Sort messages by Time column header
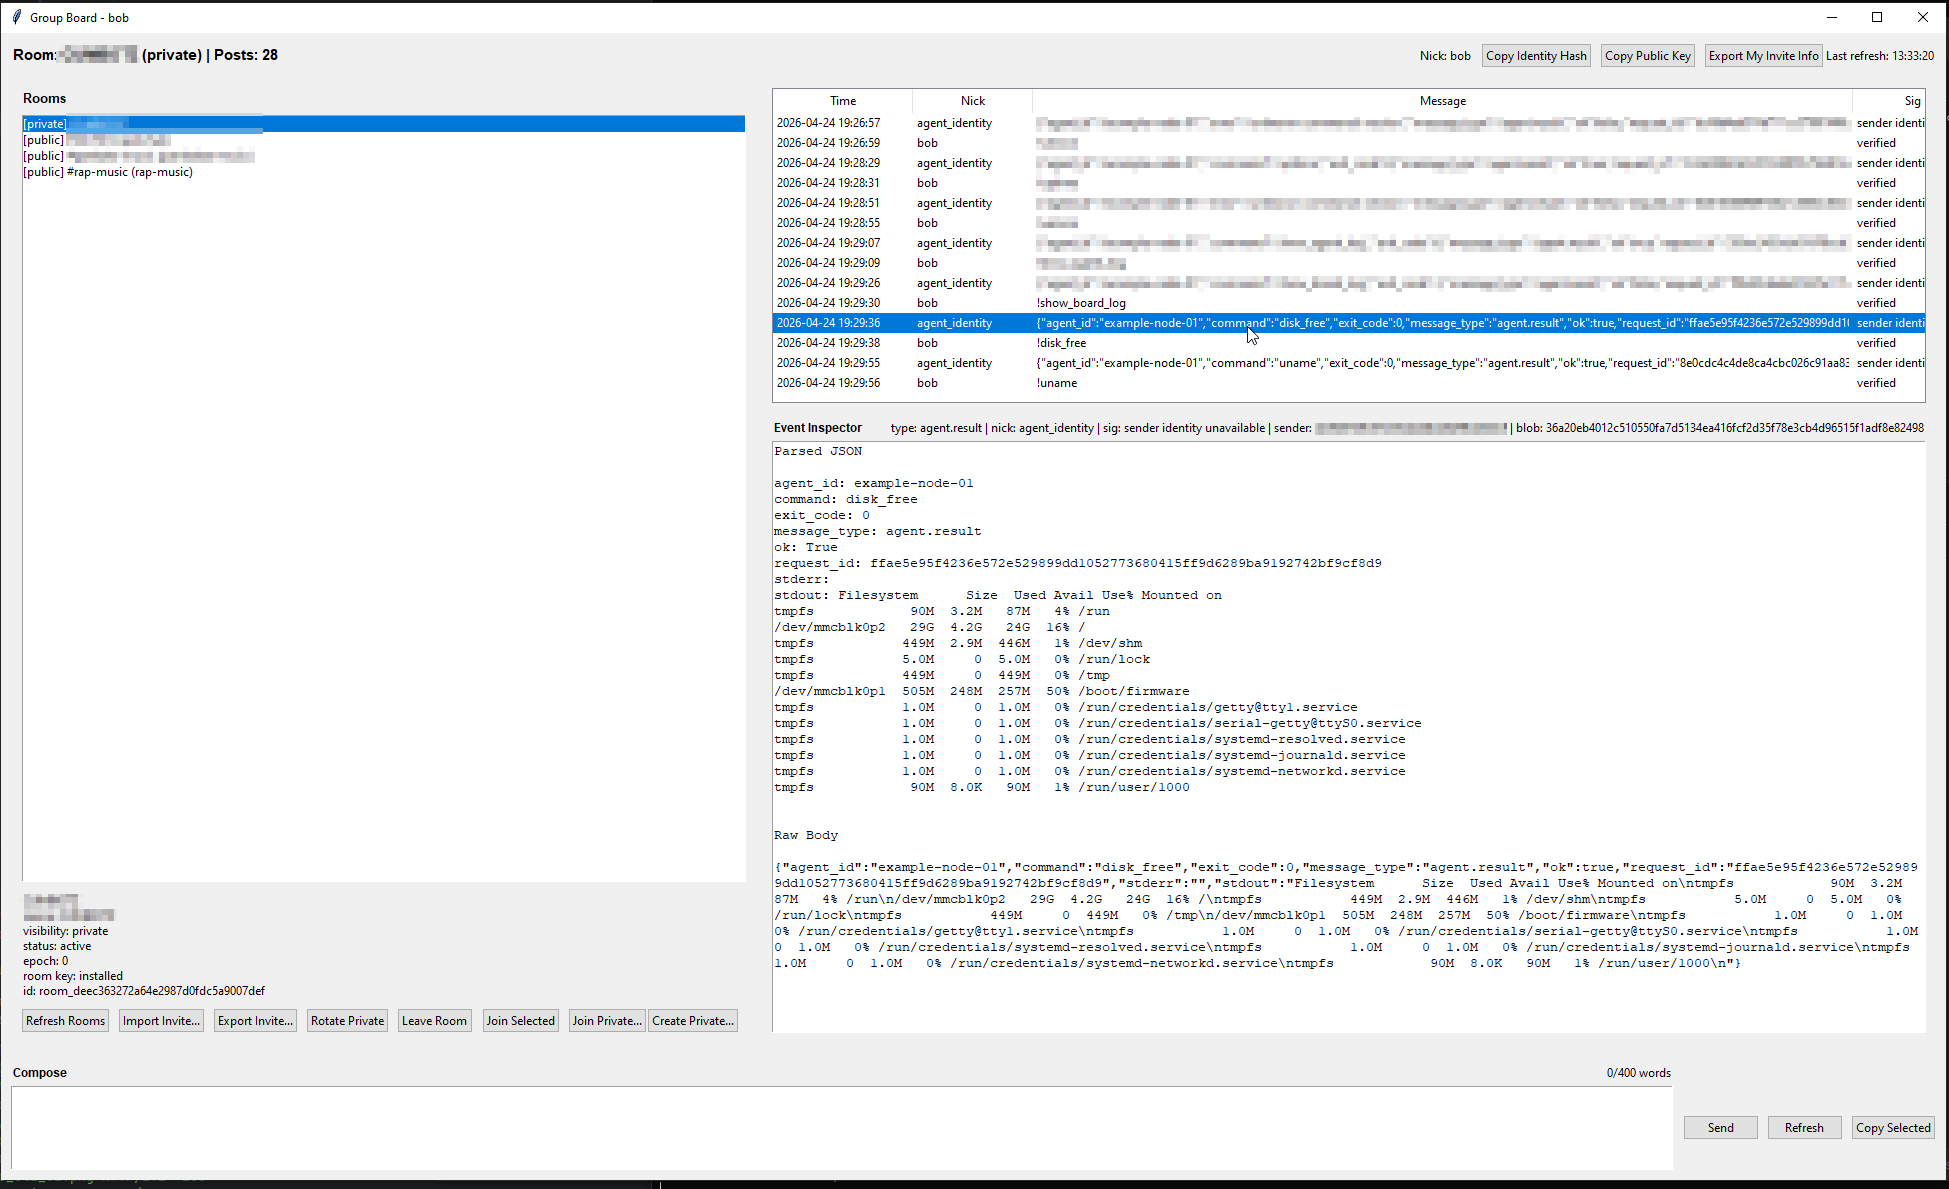The width and height of the screenshot is (1949, 1189). pos(842,101)
